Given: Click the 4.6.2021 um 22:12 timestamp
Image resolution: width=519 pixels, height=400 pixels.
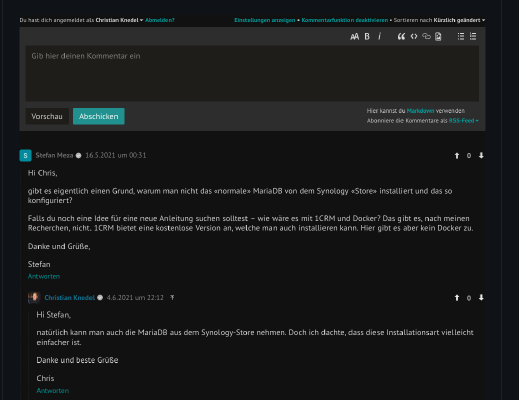Looking at the screenshot, I should pos(135,298).
